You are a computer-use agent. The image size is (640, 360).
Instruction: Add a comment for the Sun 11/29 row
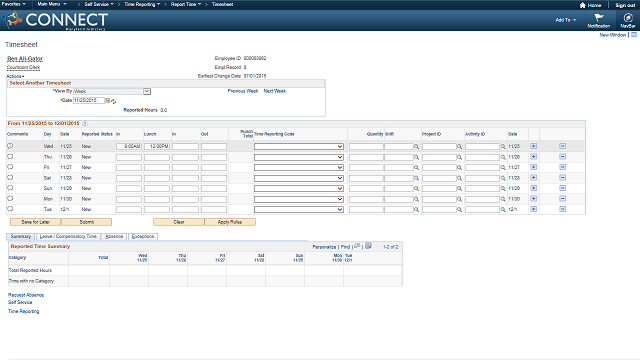click(10, 188)
